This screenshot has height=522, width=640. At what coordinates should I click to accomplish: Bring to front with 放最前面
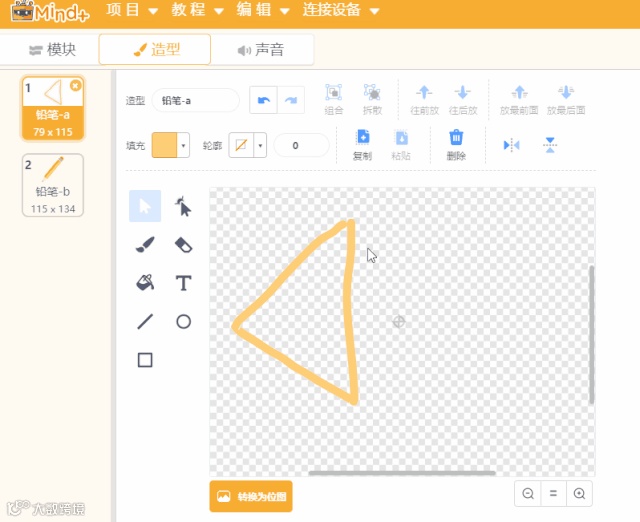tap(519, 100)
